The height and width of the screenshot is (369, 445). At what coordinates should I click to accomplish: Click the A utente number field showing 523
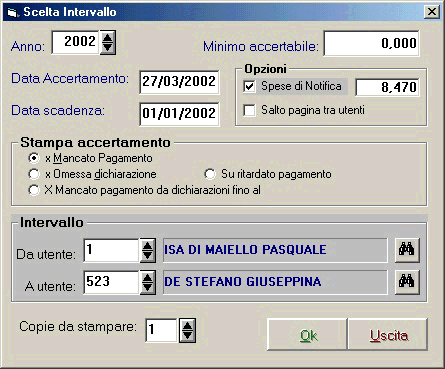coord(111,282)
